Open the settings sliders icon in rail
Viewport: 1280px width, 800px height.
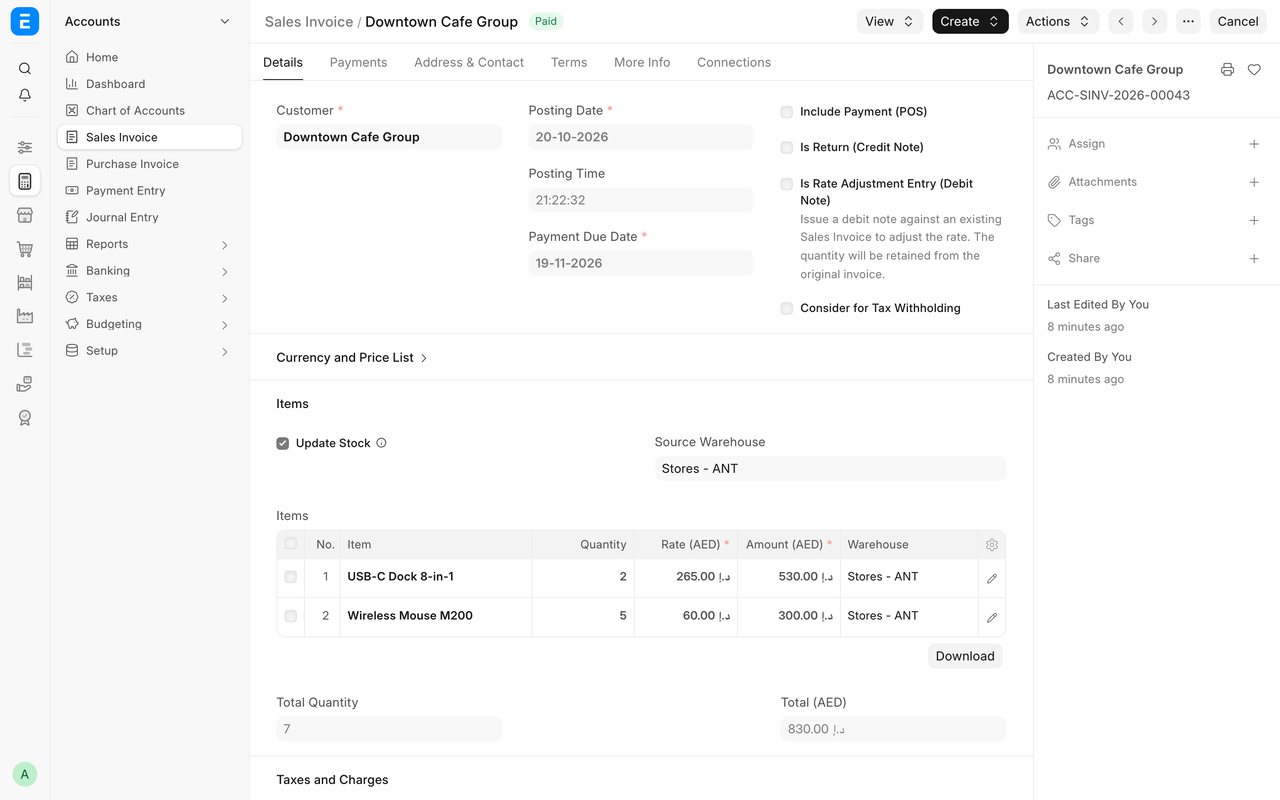tap(25, 147)
